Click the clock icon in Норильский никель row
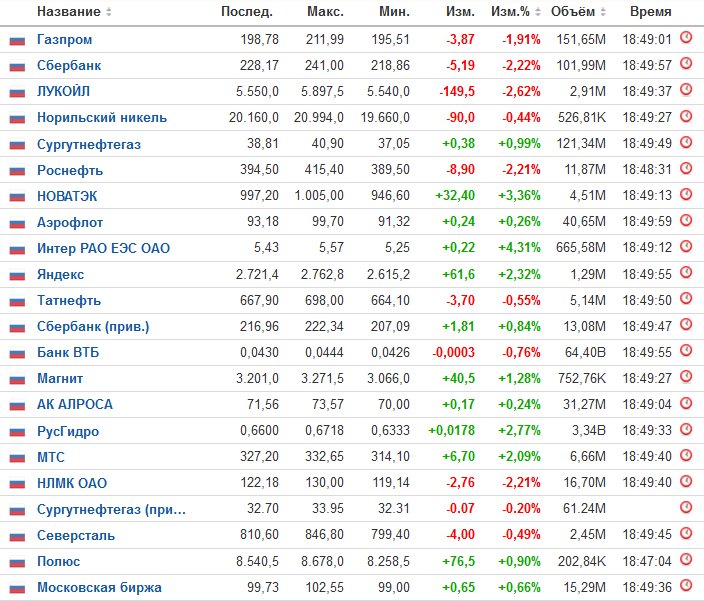704x601 pixels. pos(686,116)
